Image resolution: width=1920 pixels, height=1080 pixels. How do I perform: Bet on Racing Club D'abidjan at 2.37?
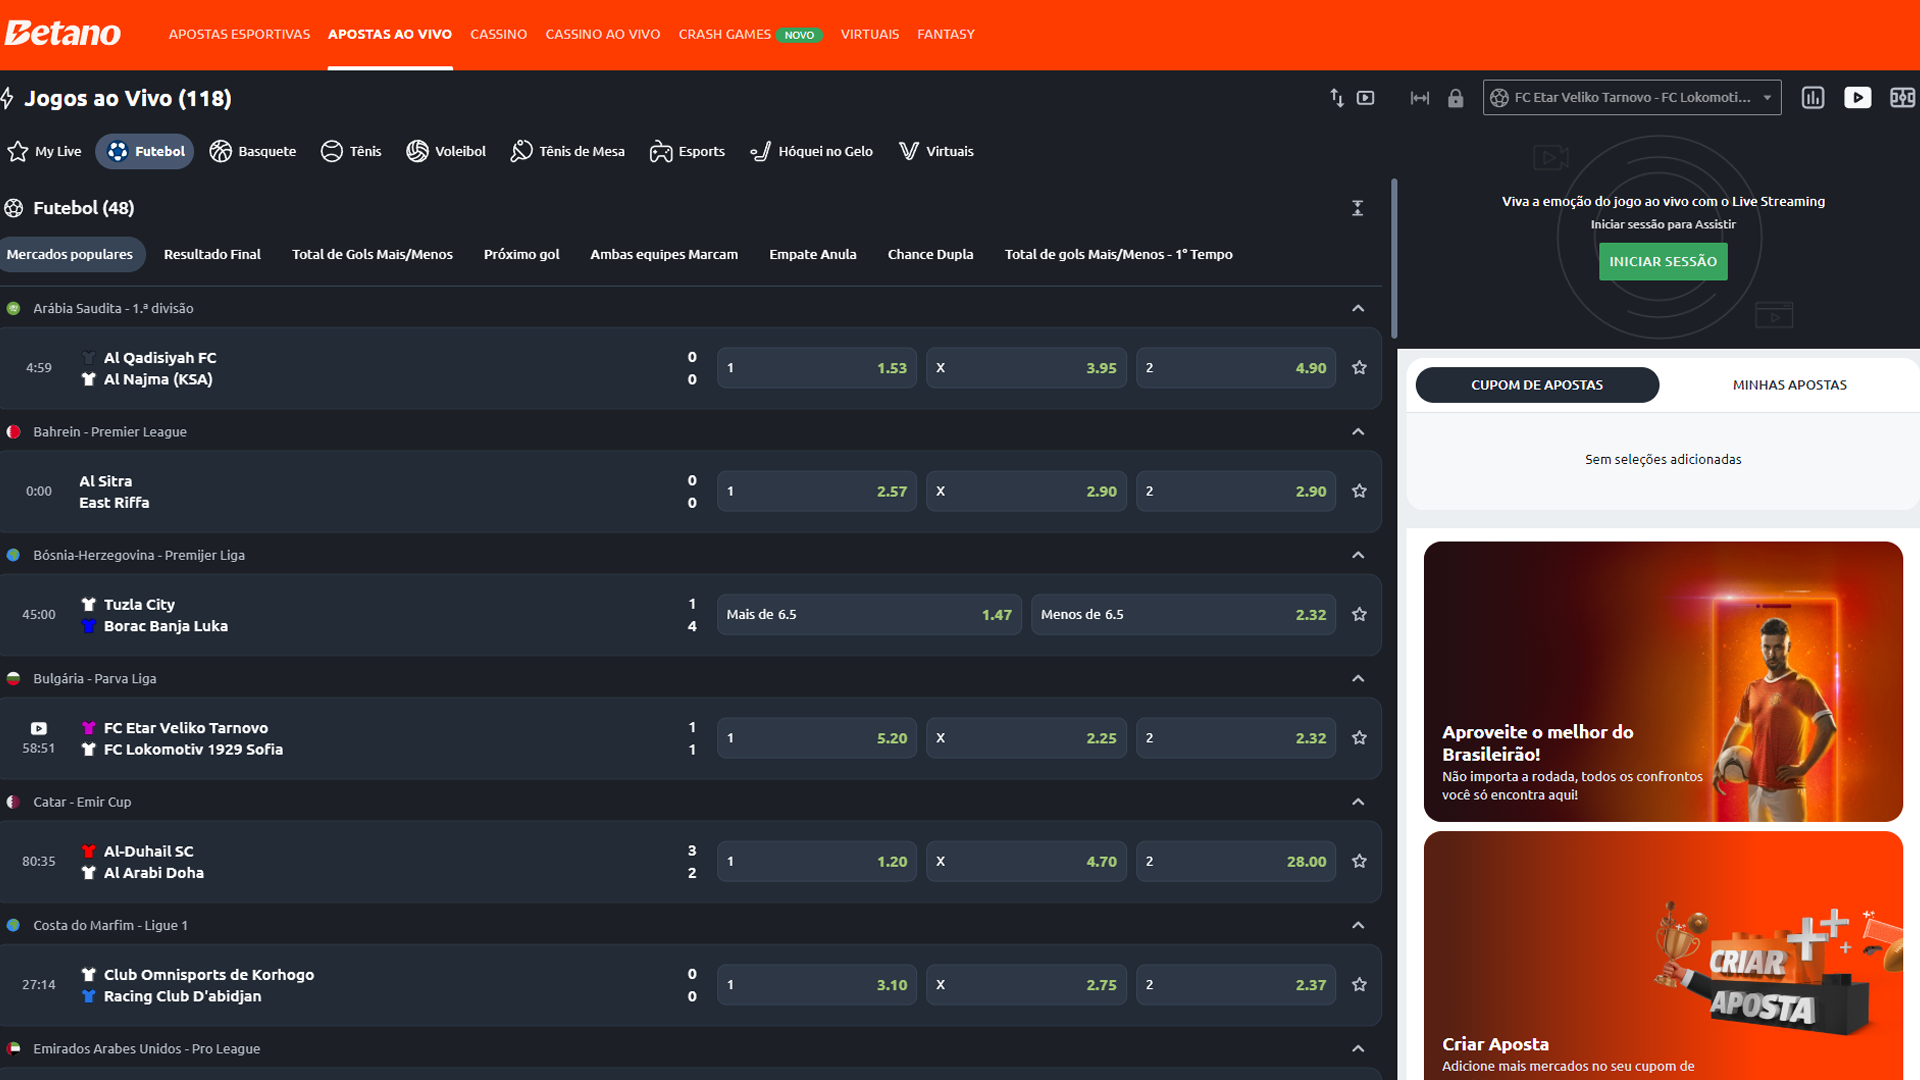click(1235, 985)
